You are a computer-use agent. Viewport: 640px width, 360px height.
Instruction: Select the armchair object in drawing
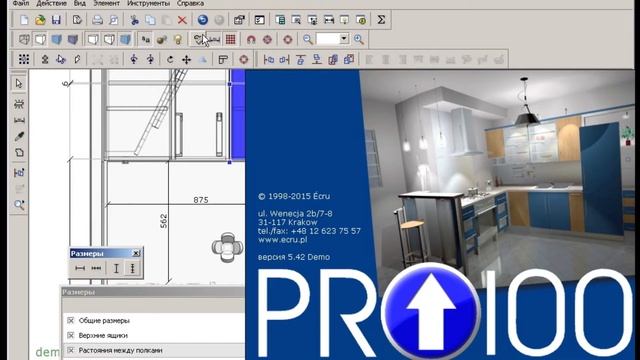point(227,247)
